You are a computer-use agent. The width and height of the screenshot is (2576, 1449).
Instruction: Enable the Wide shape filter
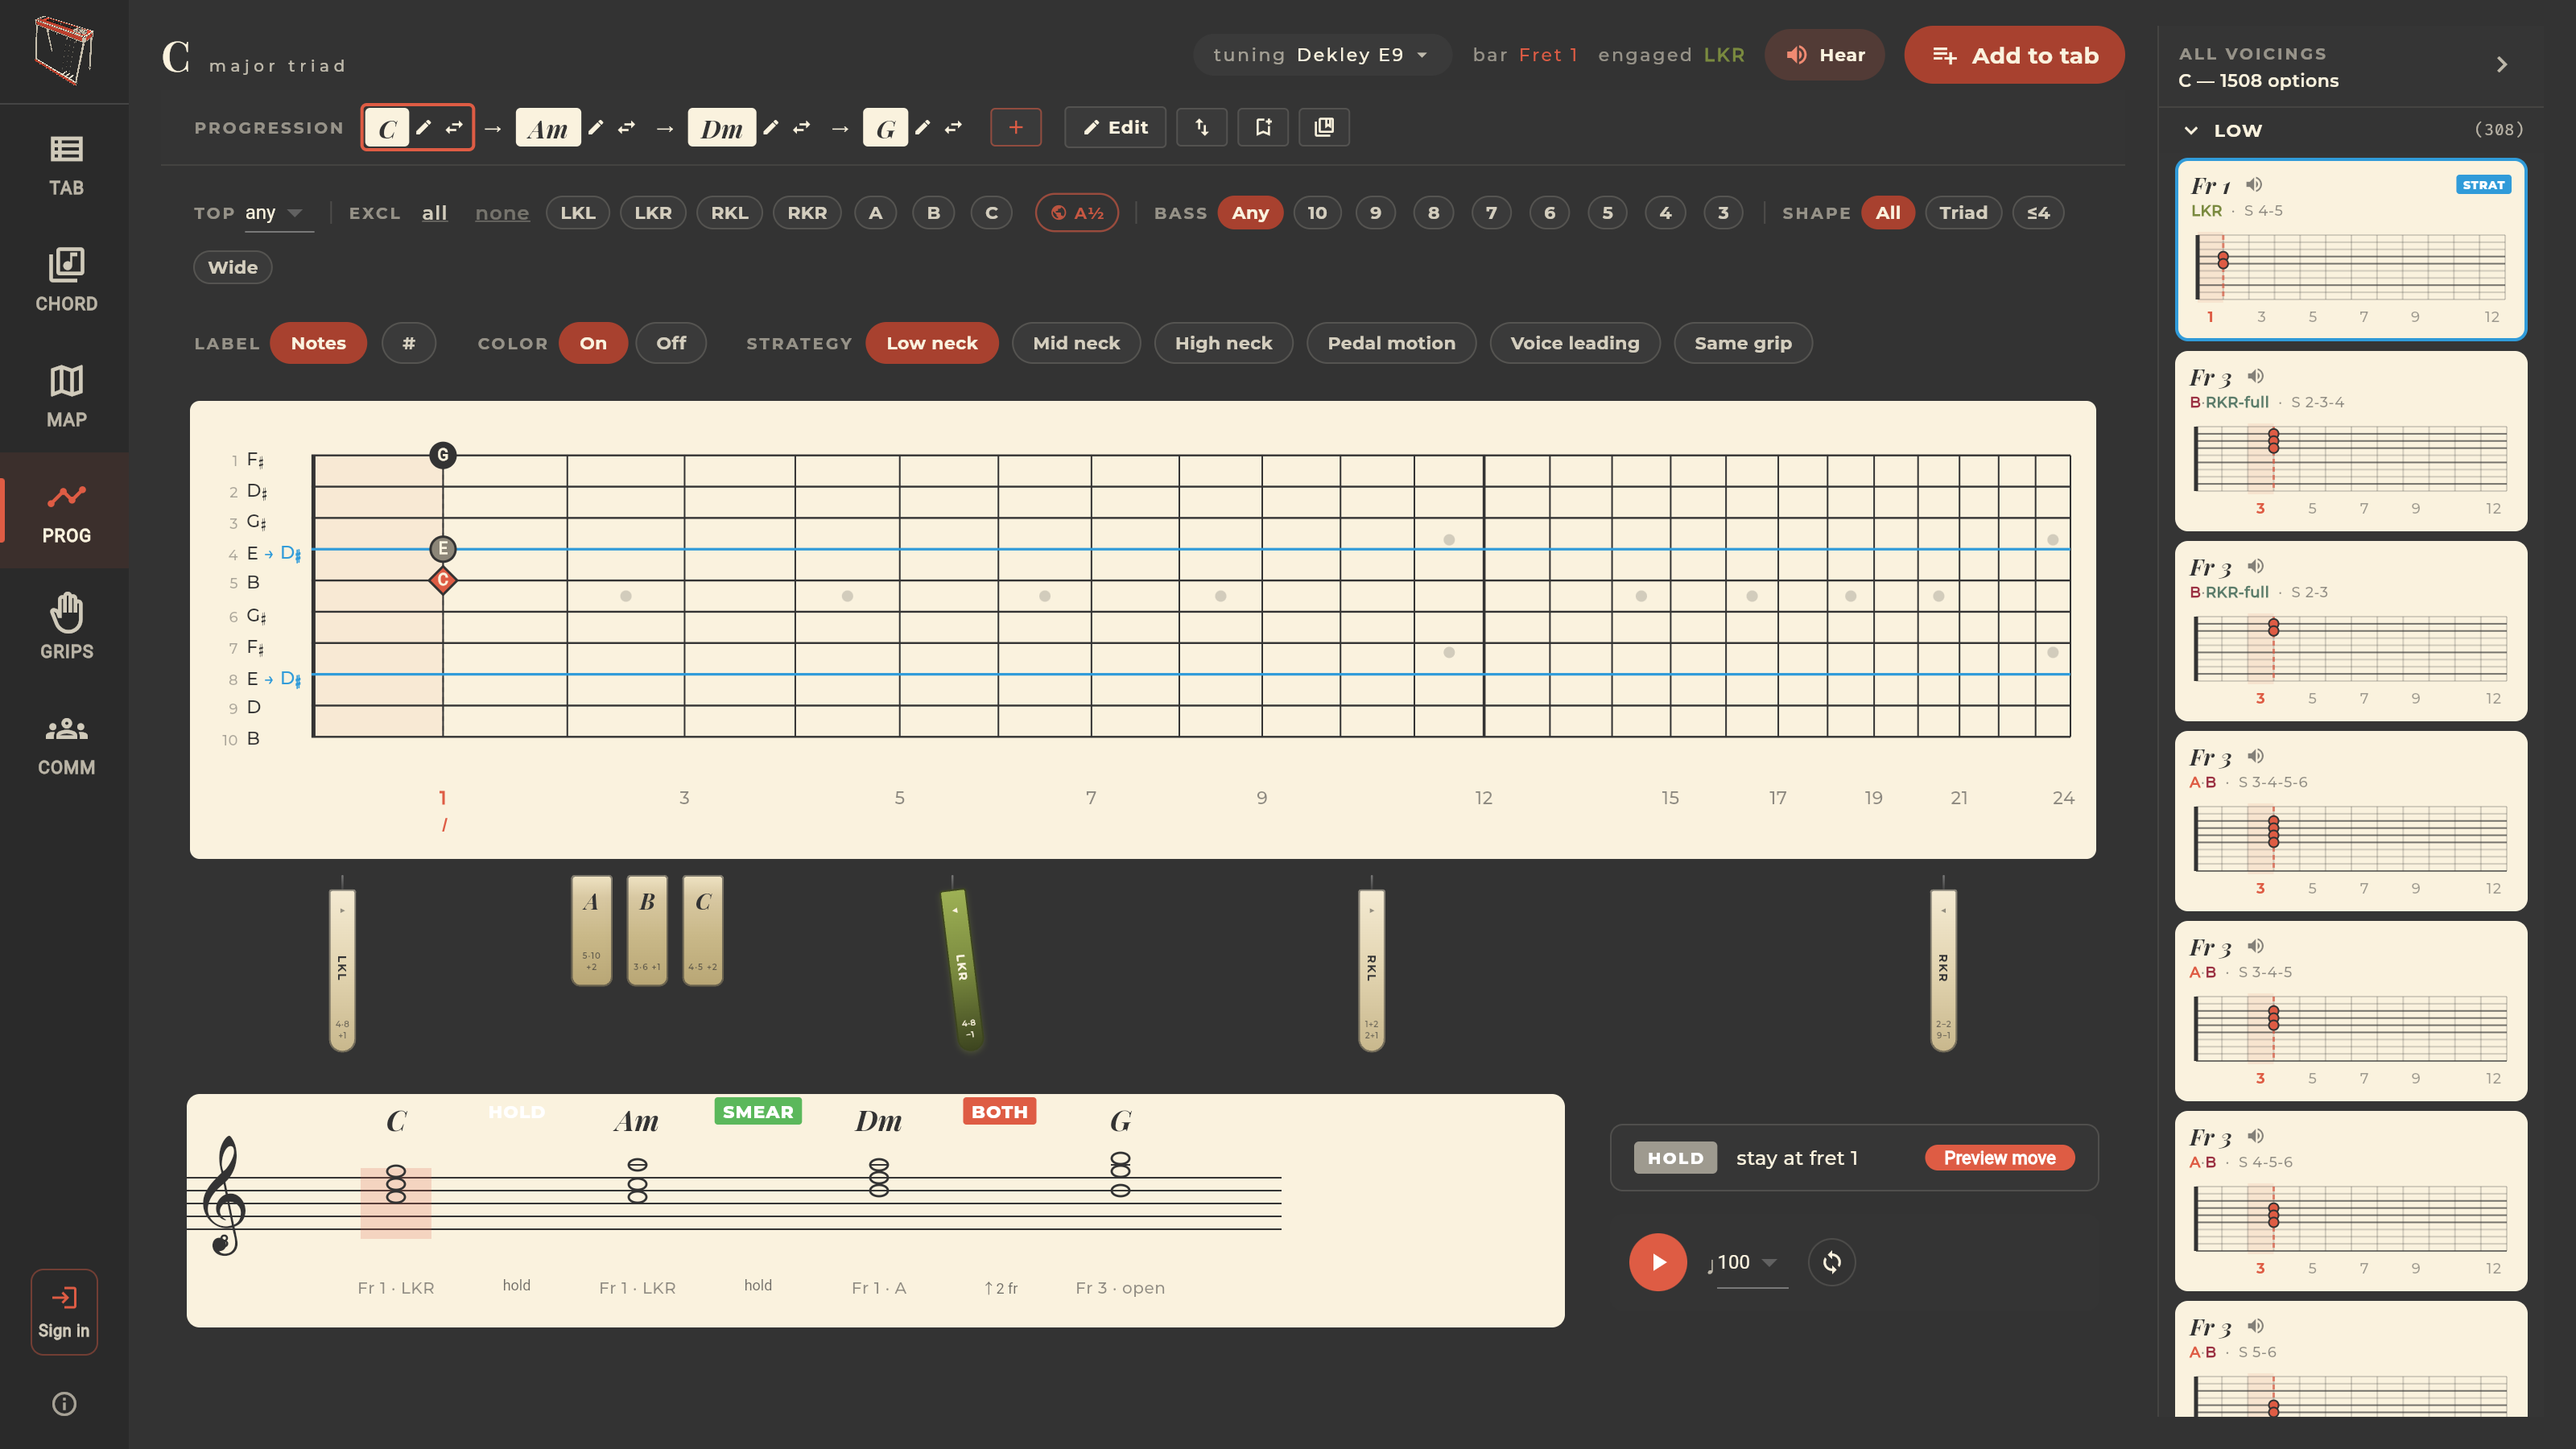coord(233,267)
